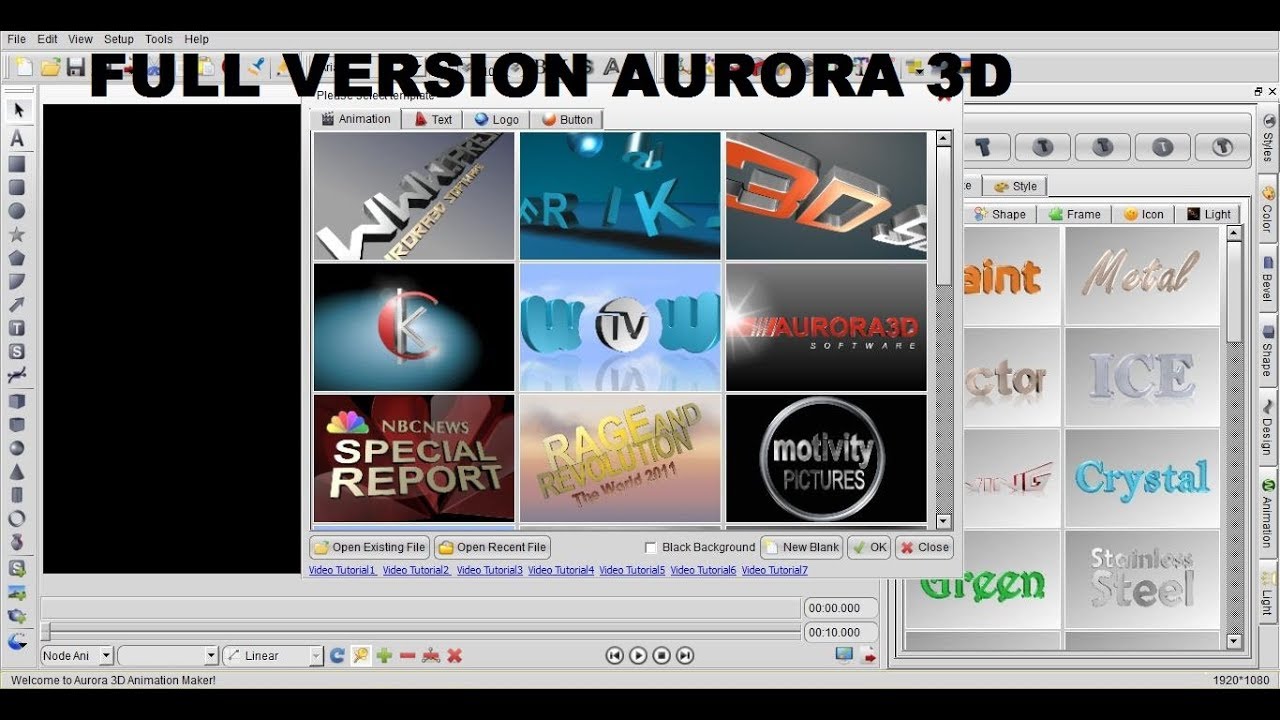The height and width of the screenshot is (720, 1280).
Task: Open the Bevel side panel tab
Action: [1267, 279]
